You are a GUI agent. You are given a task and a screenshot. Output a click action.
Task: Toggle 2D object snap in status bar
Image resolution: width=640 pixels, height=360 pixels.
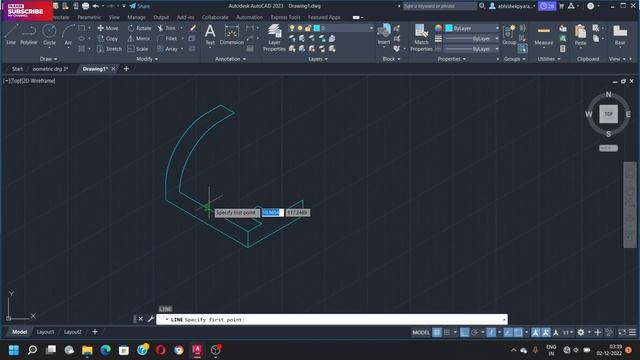pyautogui.click(x=518, y=332)
